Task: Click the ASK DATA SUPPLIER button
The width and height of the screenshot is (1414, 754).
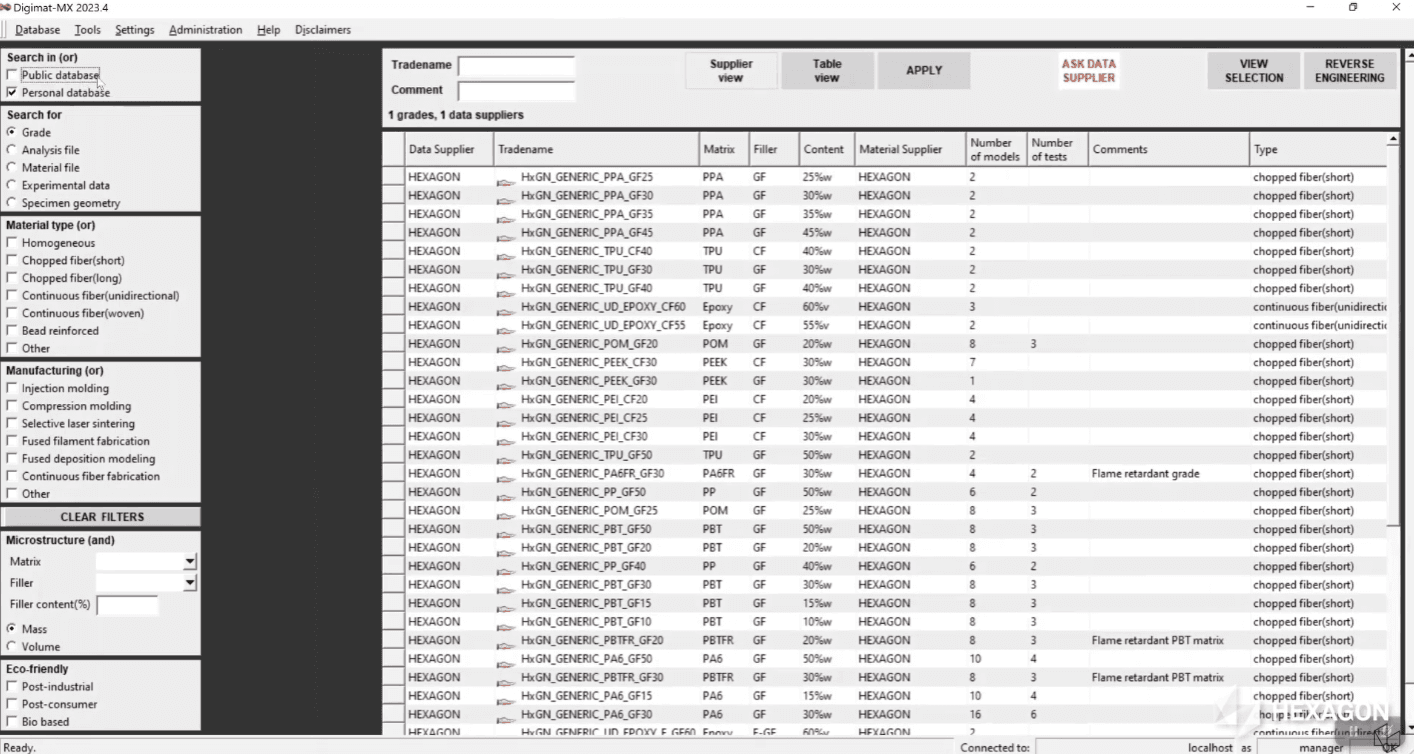Action: pyautogui.click(x=1088, y=70)
